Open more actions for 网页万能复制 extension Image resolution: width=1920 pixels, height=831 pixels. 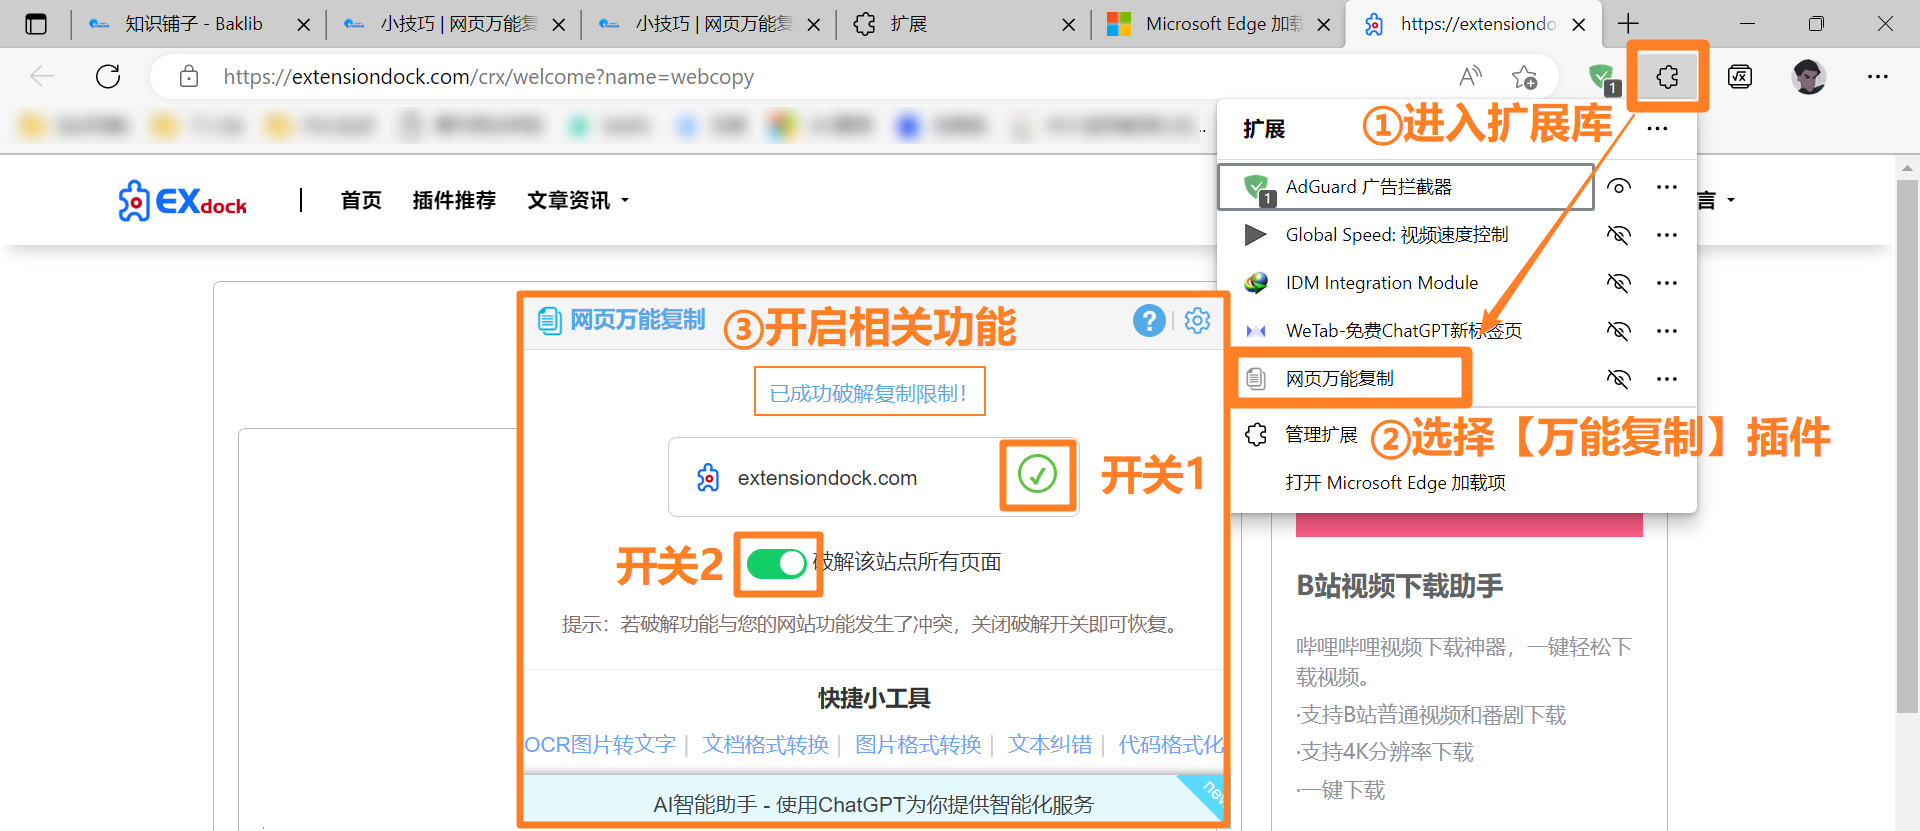click(1666, 379)
